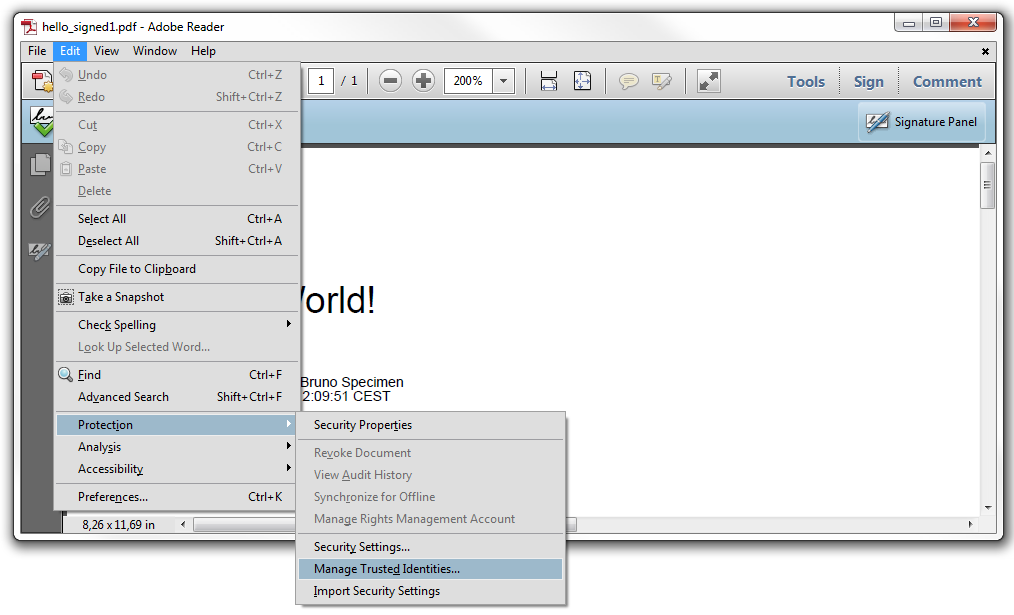The image size is (1014, 615).
Task: Open the zoom level dropdown arrow
Action: tap(503, 81)
